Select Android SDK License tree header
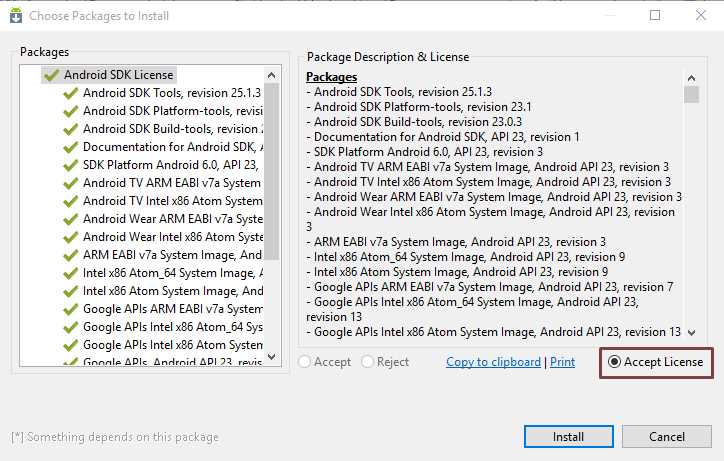 [x=109, y=75]
